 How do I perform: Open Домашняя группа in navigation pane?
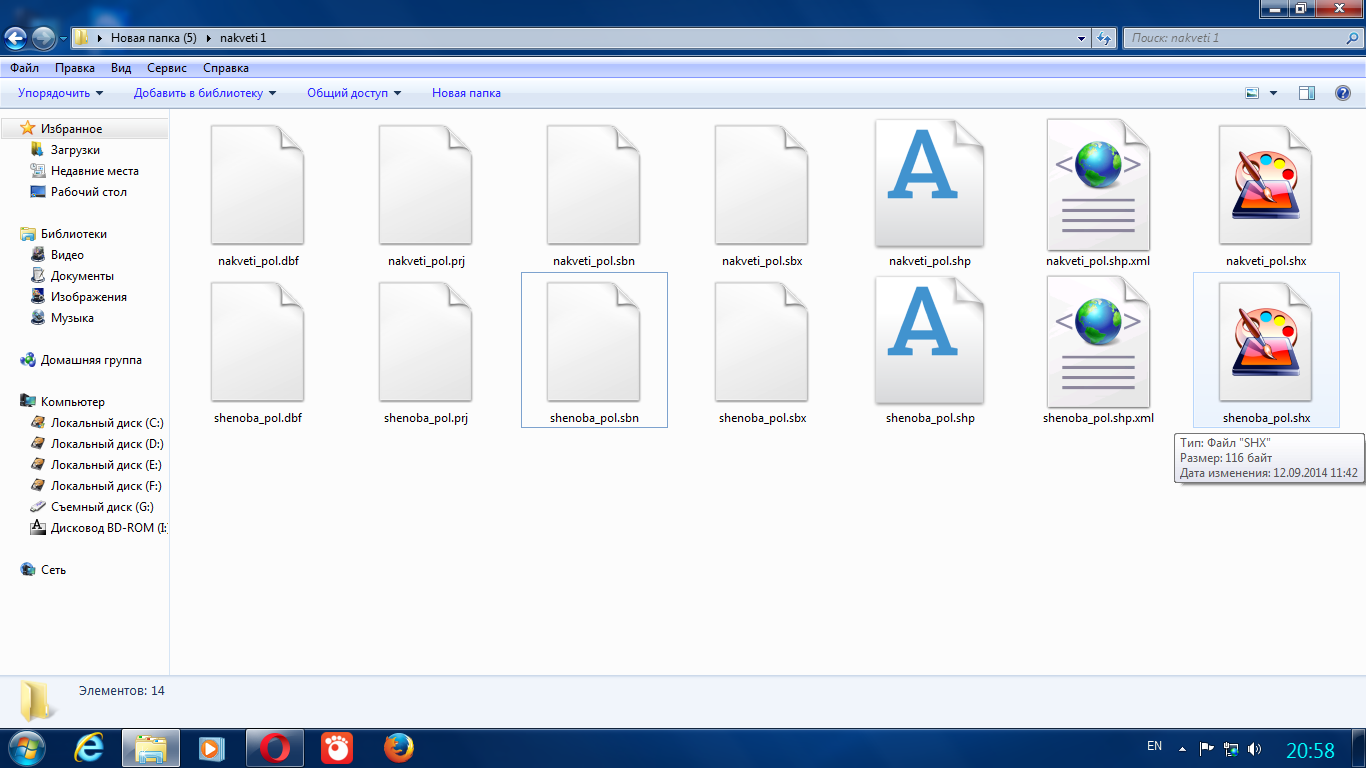point(91,360)
